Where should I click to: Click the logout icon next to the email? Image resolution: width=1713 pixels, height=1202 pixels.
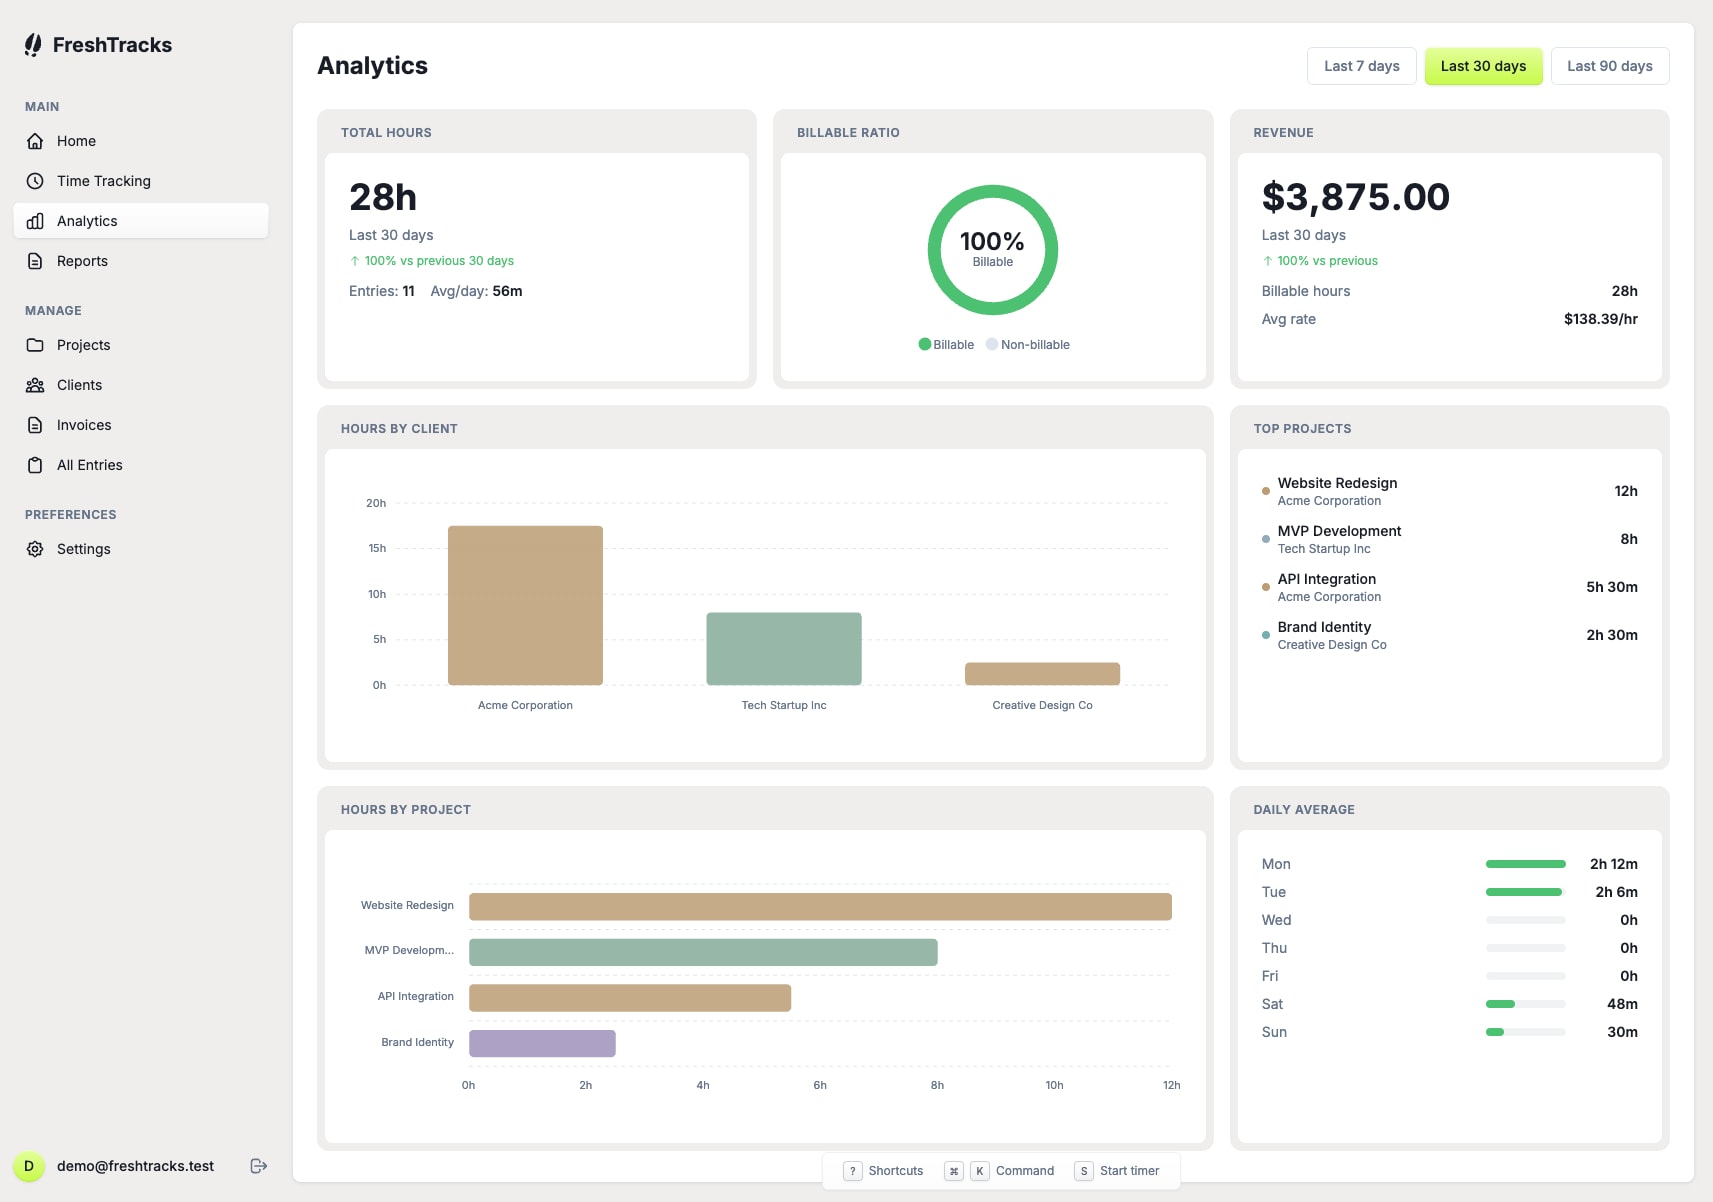[258, 1165]
